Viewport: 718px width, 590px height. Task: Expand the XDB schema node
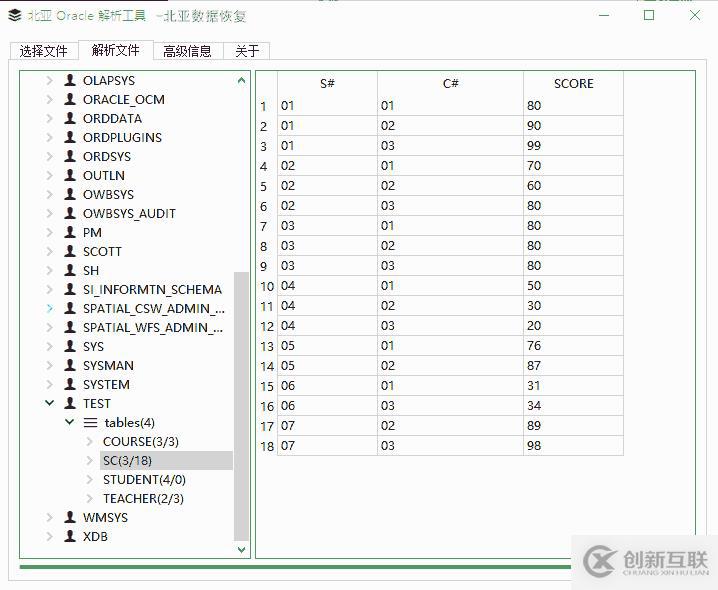[x=49, y=536]
